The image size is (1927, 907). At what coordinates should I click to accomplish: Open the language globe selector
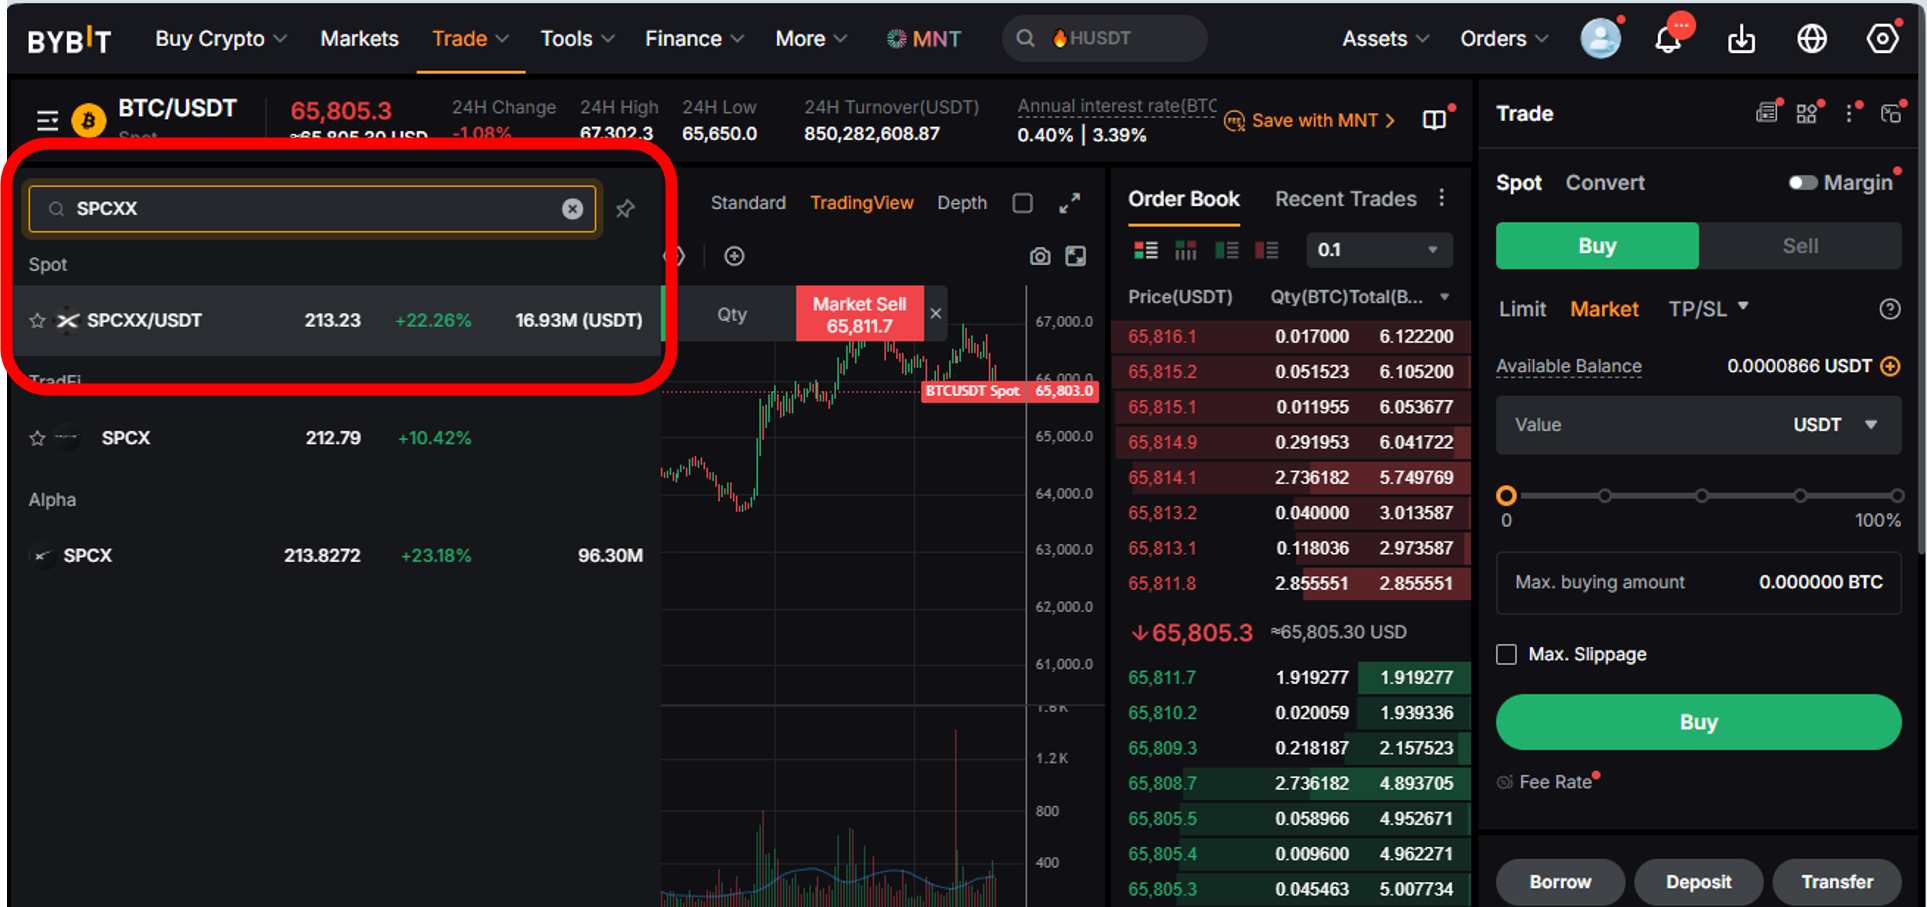tap(1812, 39)
